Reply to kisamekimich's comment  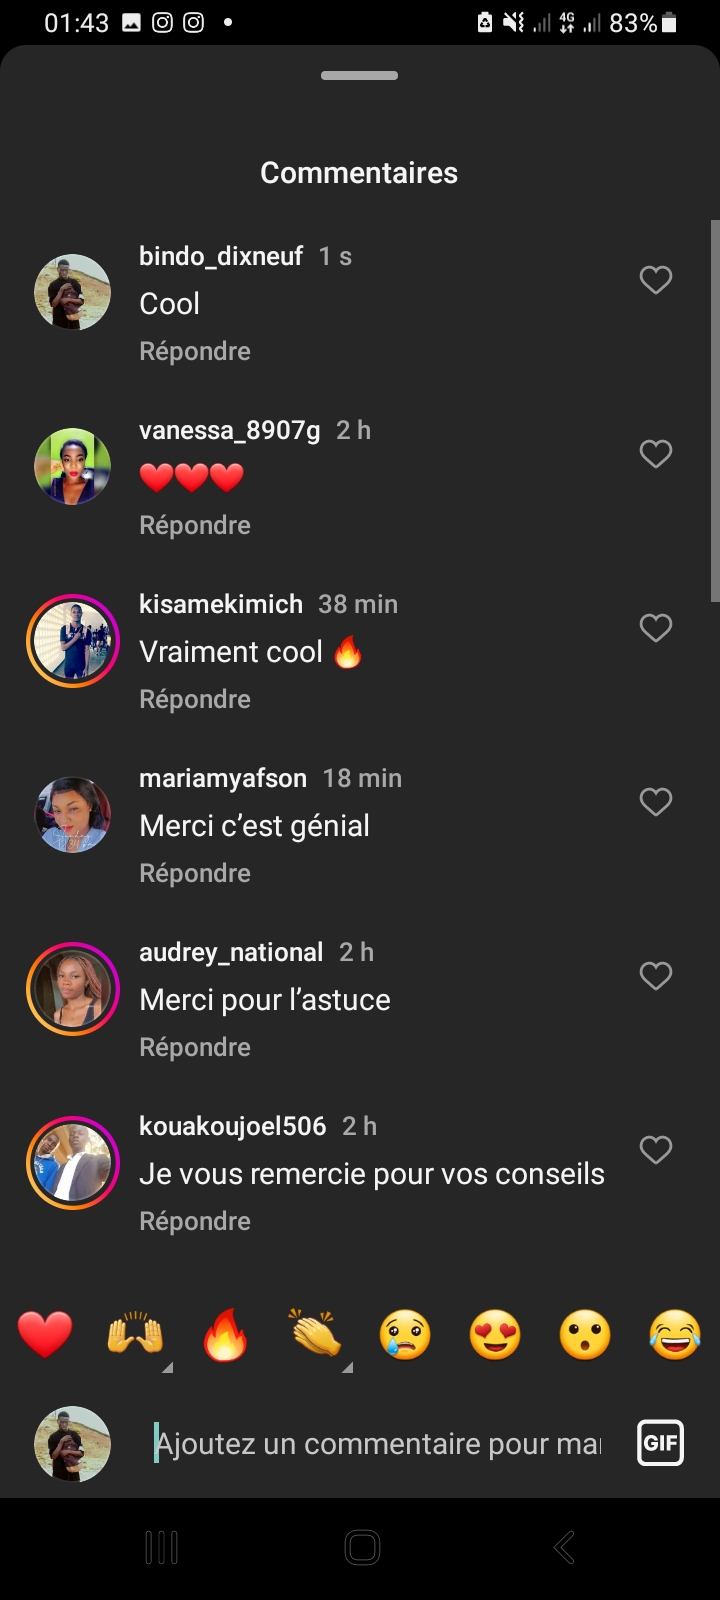[x=195, y=699]
